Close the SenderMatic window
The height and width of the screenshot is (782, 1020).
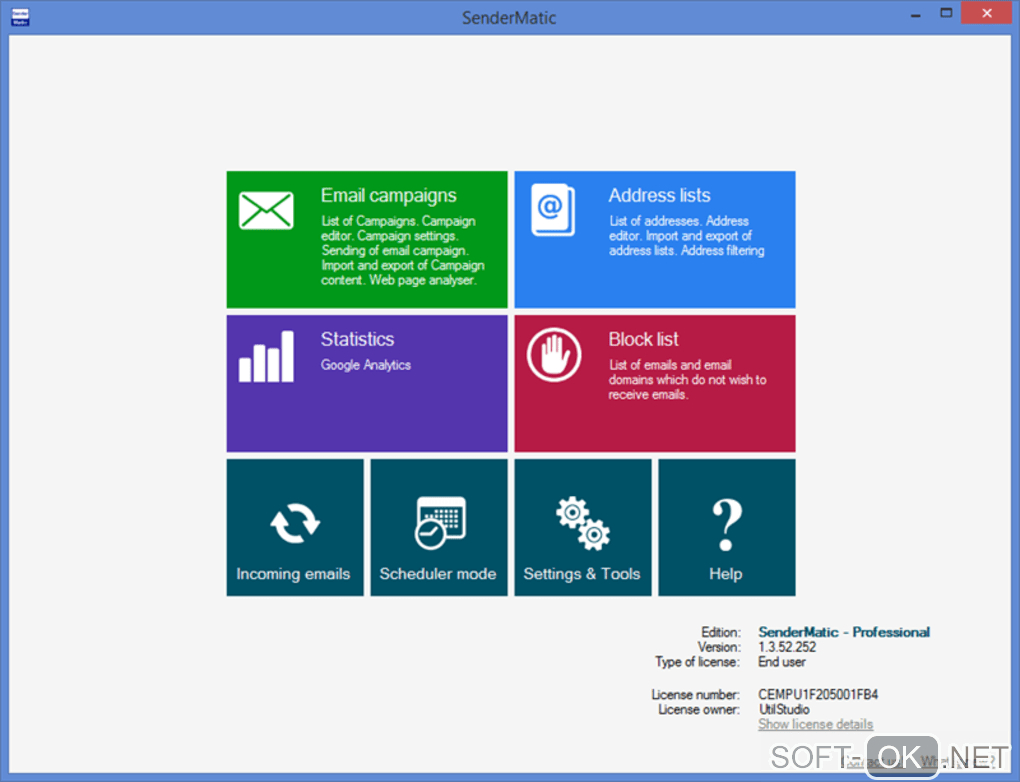(x=986, y=13)
